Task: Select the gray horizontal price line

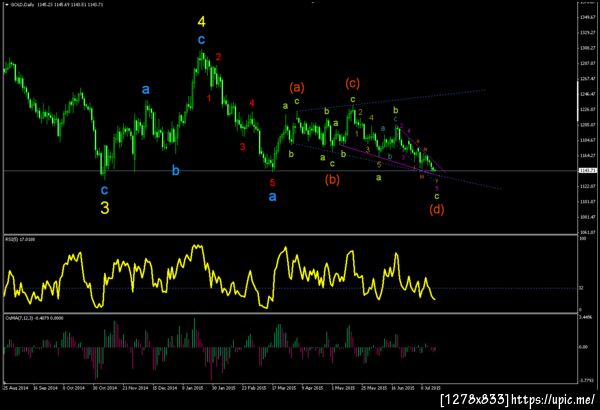Action: pyautogui.click(x=291, y=171)
